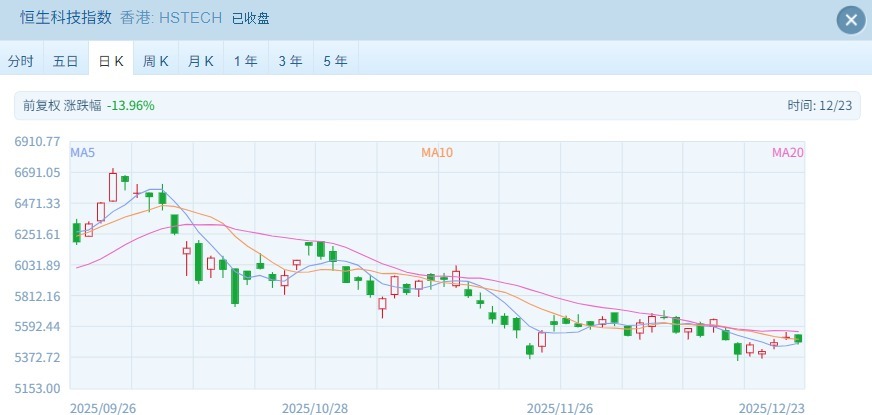Click the MA20 indicator label
The height and width of the screenshot is (415, 872).
(x=787, y=152)
